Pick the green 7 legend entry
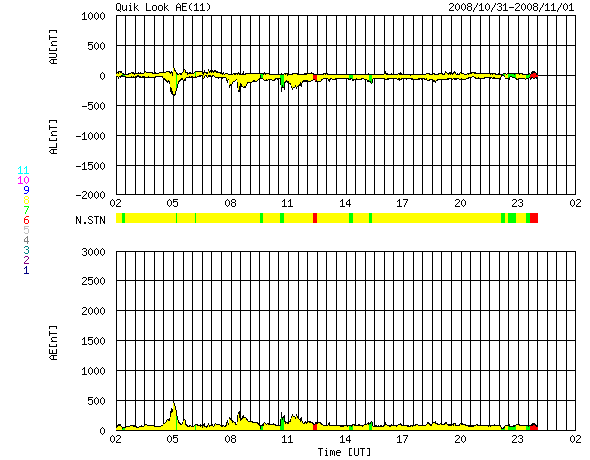Image resolution: width=590 pixels, height=460 pixels. [x=26, y=210]
